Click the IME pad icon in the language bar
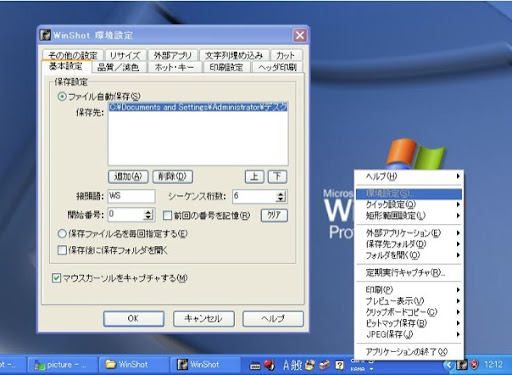 310,365
